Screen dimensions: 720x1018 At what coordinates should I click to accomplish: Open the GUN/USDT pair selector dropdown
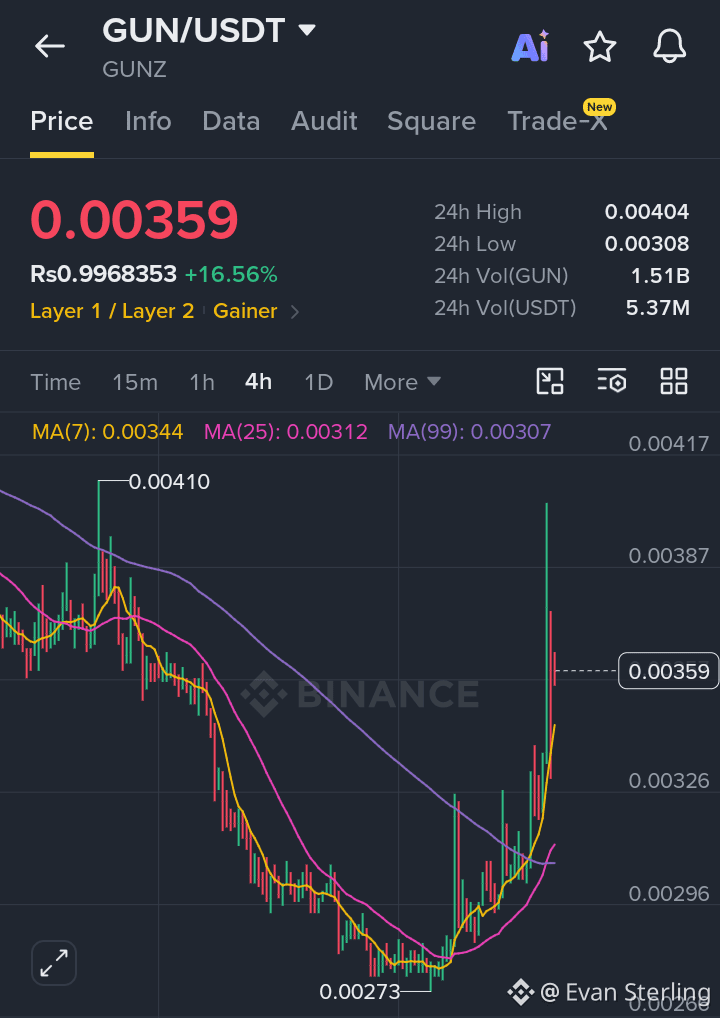tap(307, 30)
